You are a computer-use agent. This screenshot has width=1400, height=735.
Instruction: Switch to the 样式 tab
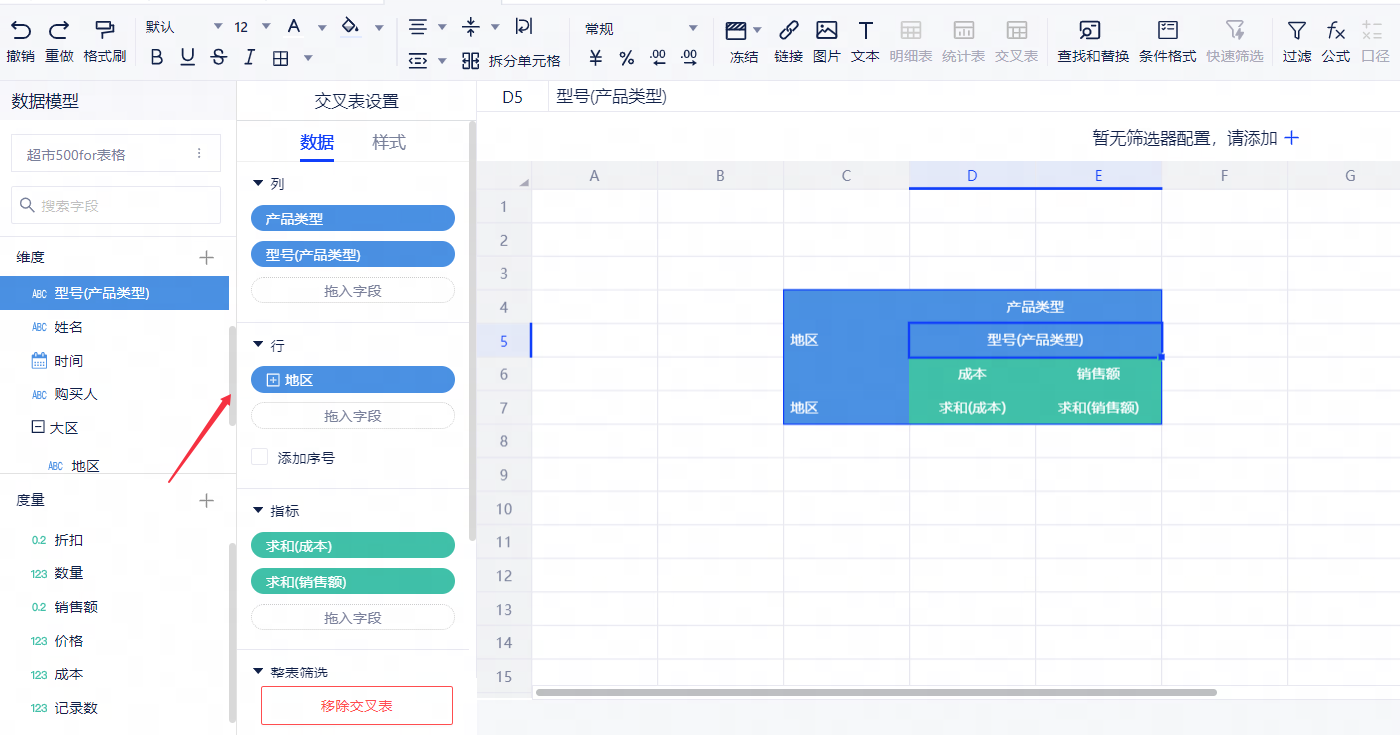click(389, 142)
